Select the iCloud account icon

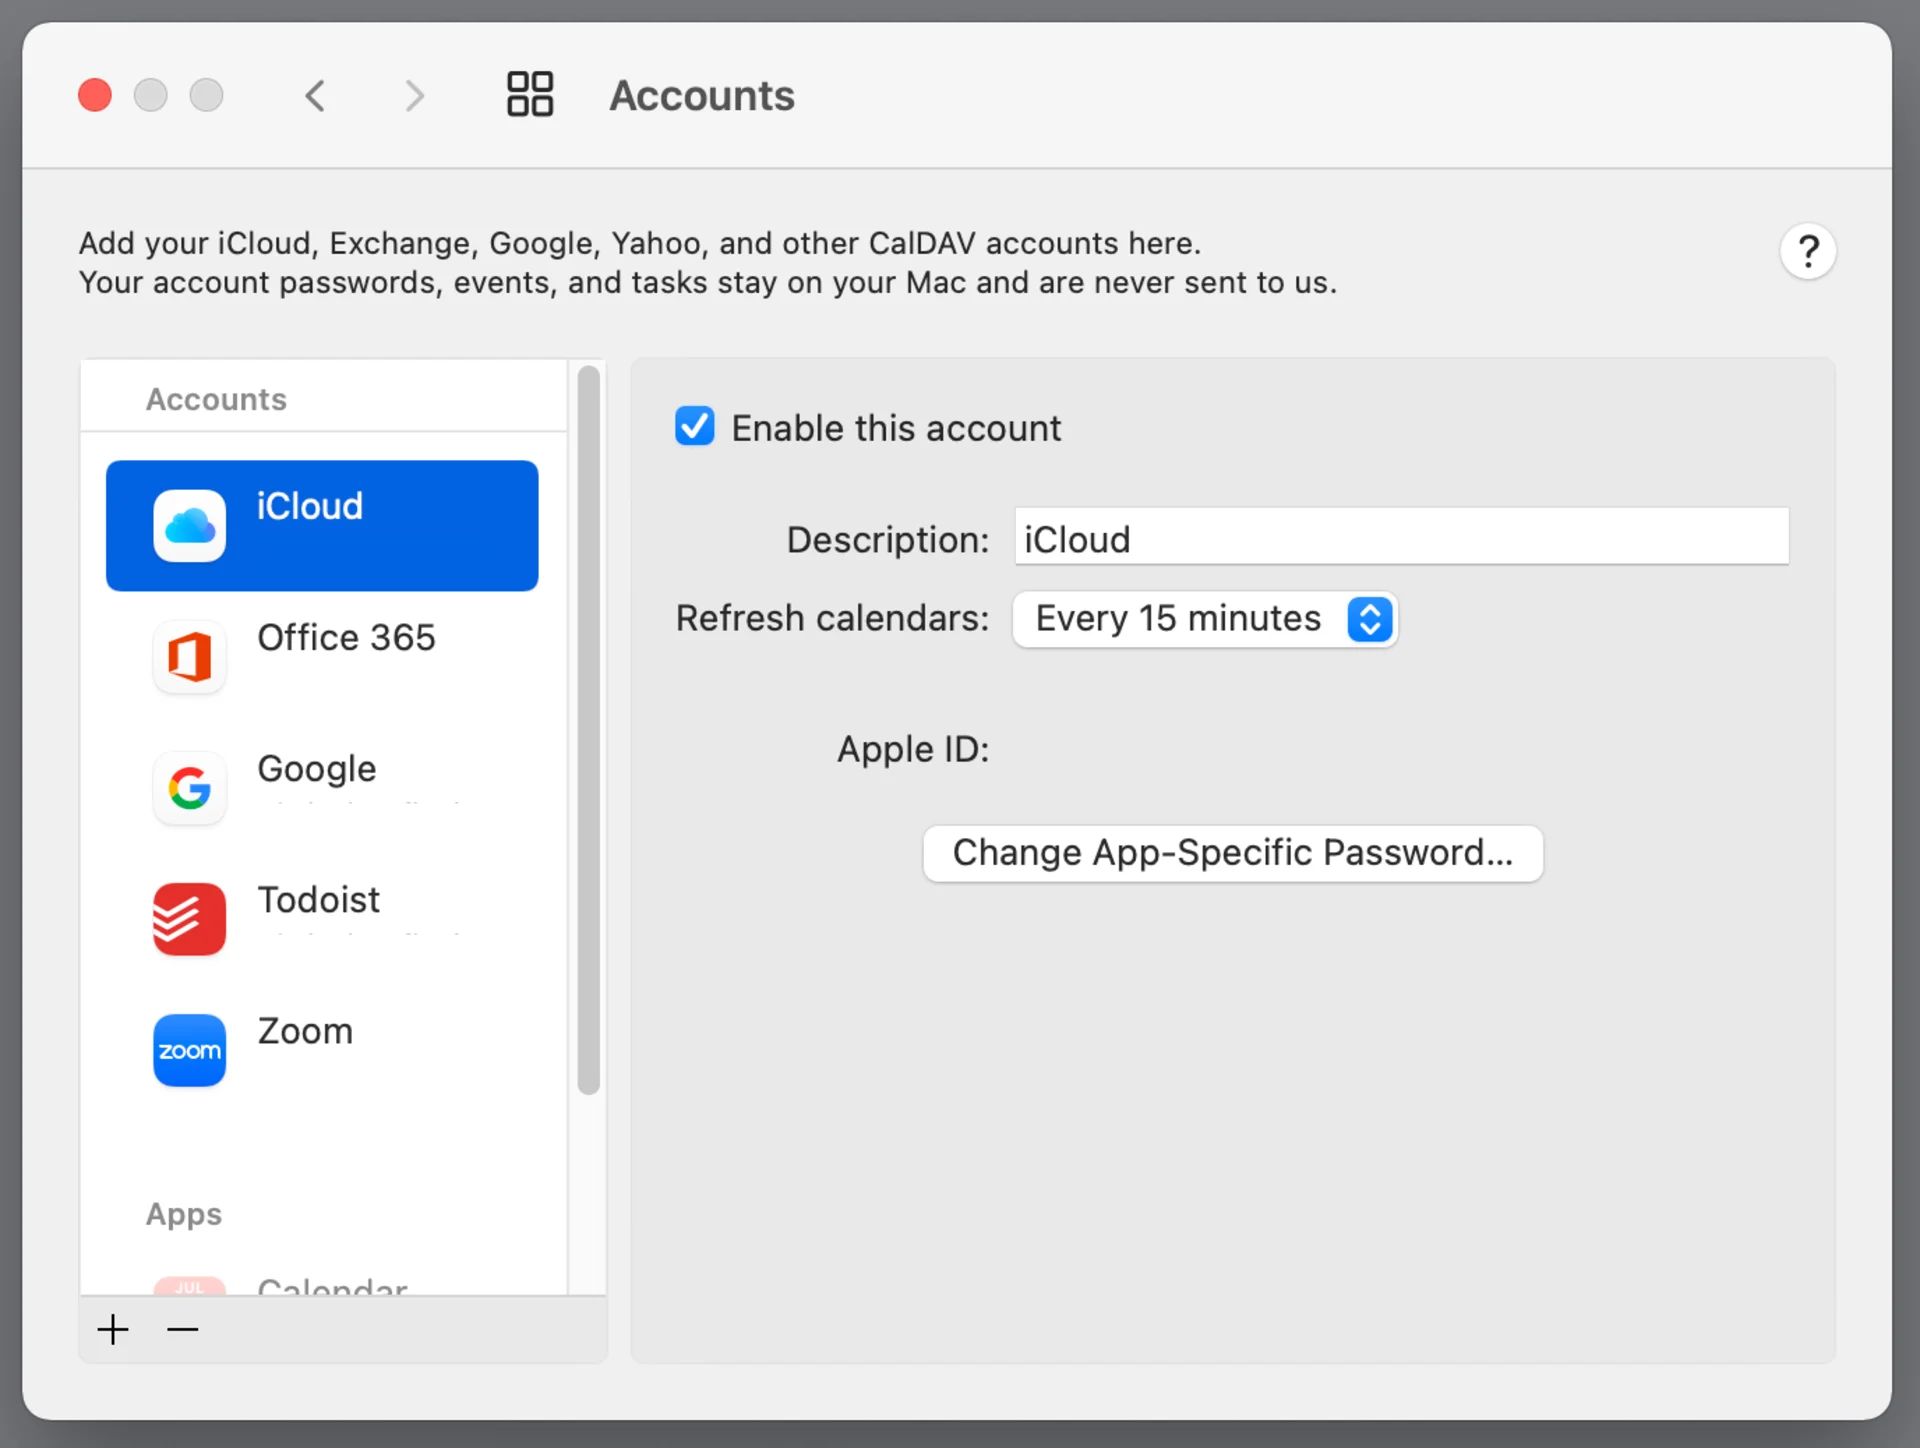point(189,525)
